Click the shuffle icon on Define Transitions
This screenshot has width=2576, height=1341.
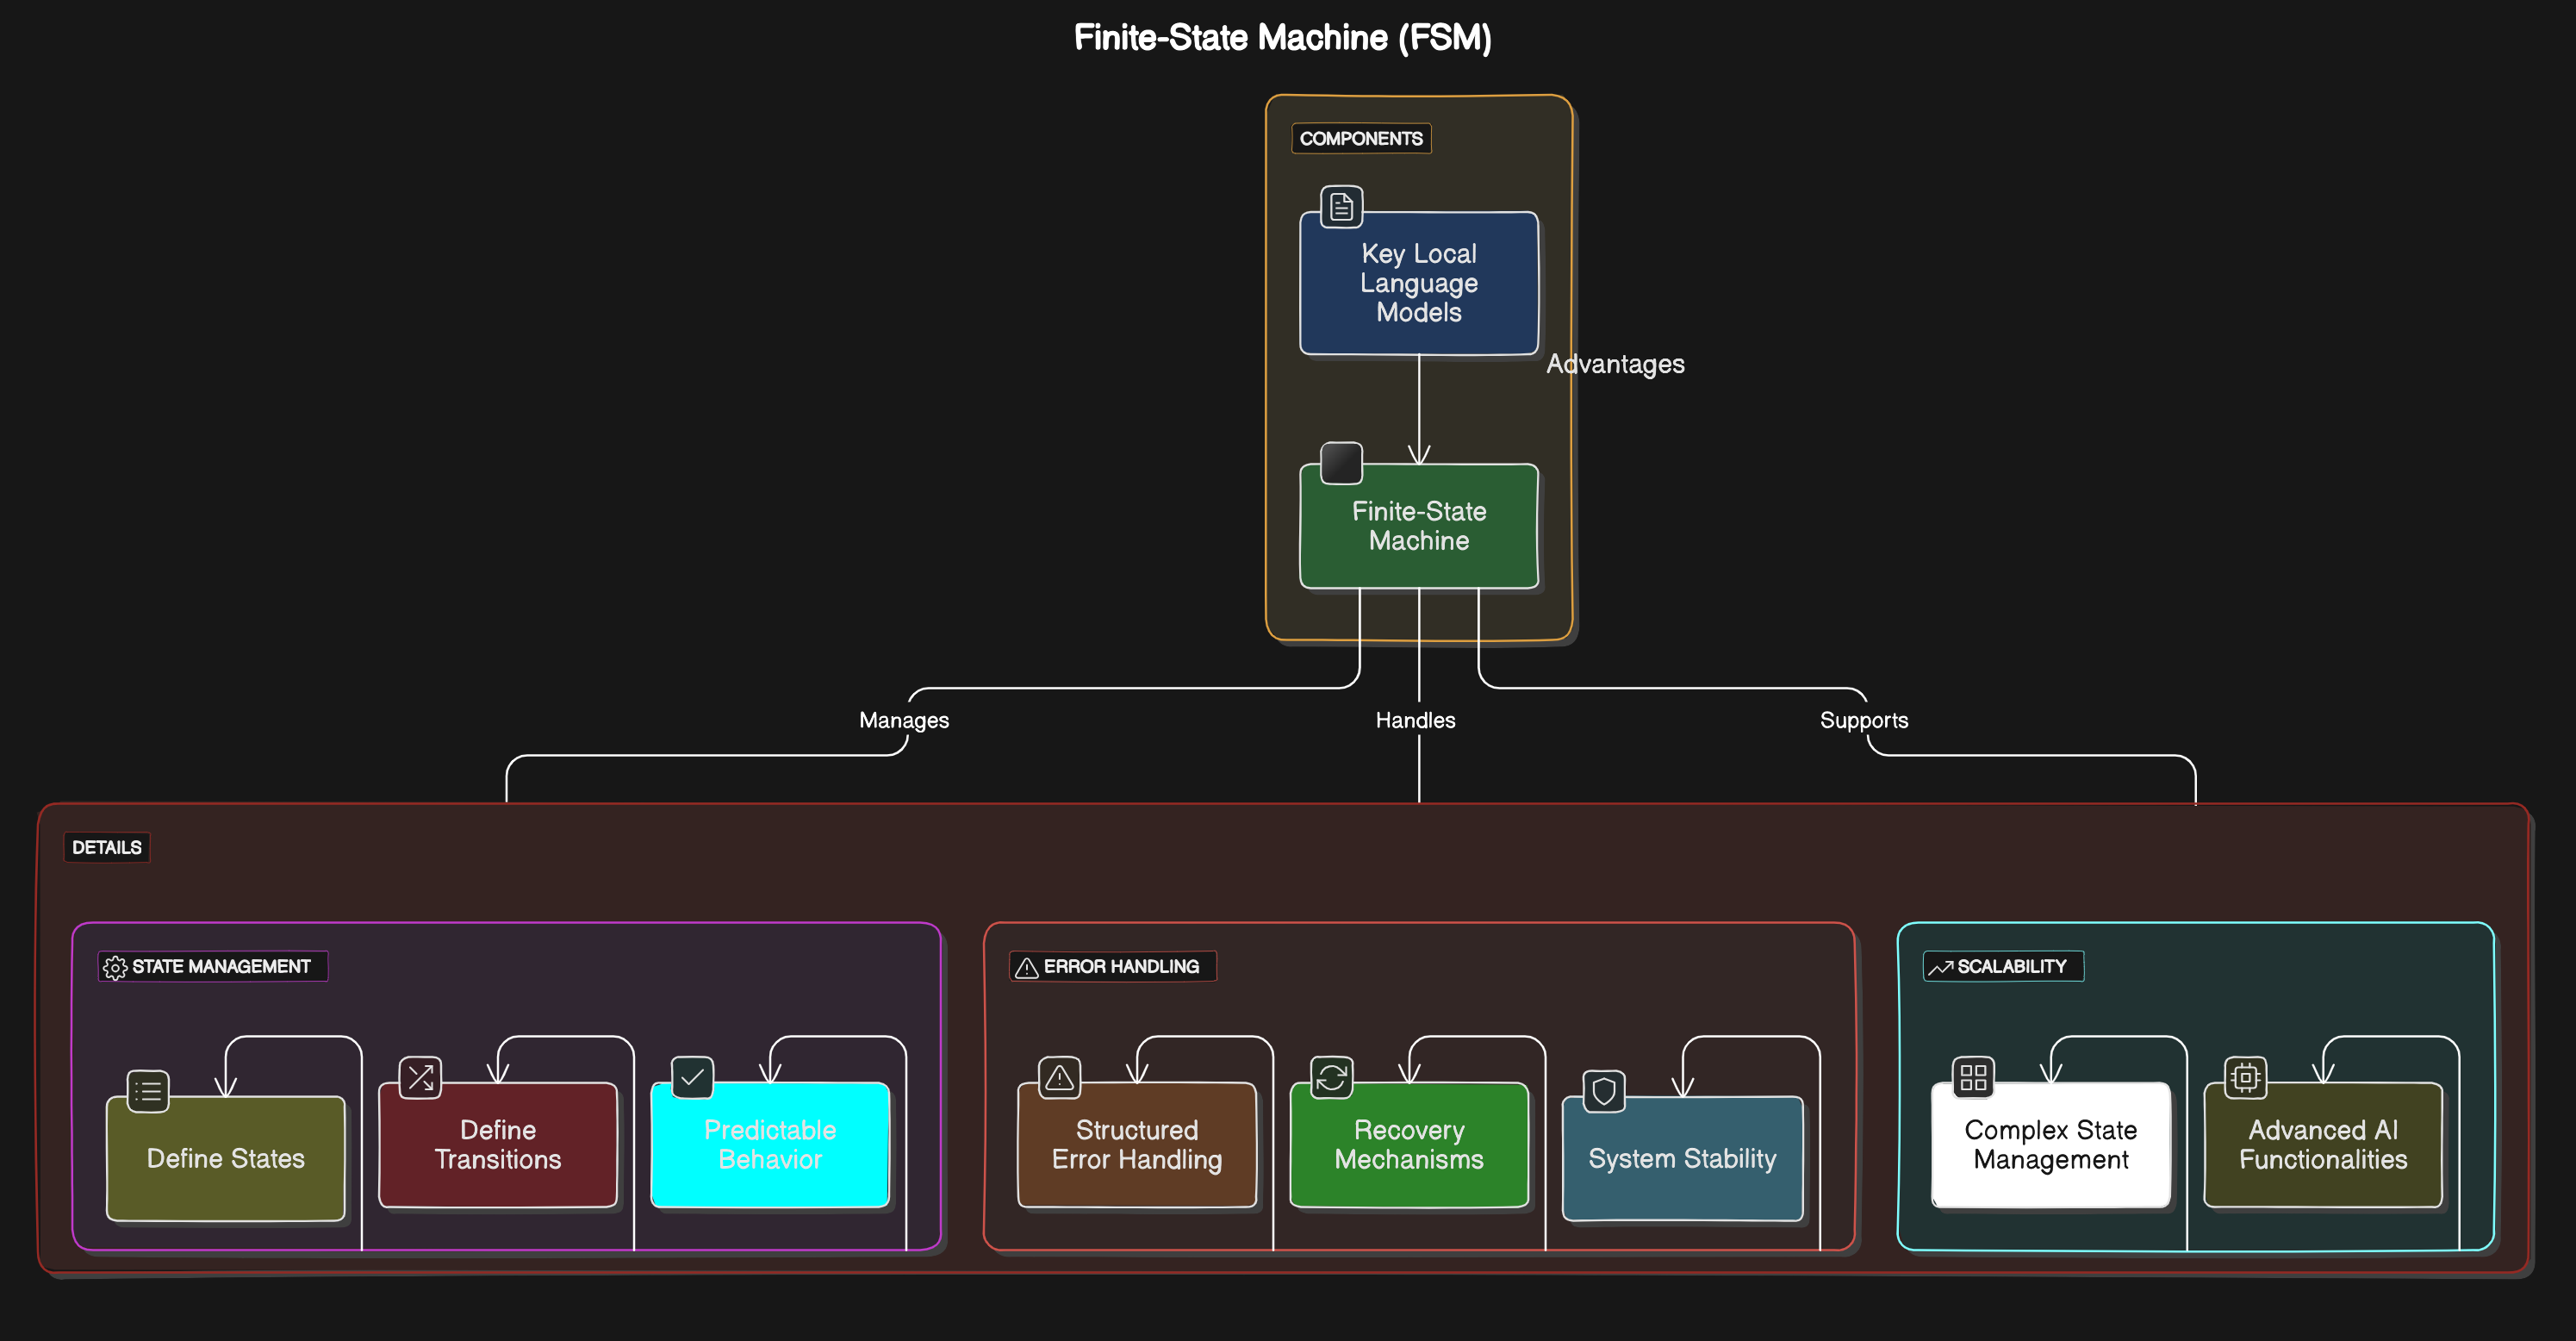(x=420, y=1077)
